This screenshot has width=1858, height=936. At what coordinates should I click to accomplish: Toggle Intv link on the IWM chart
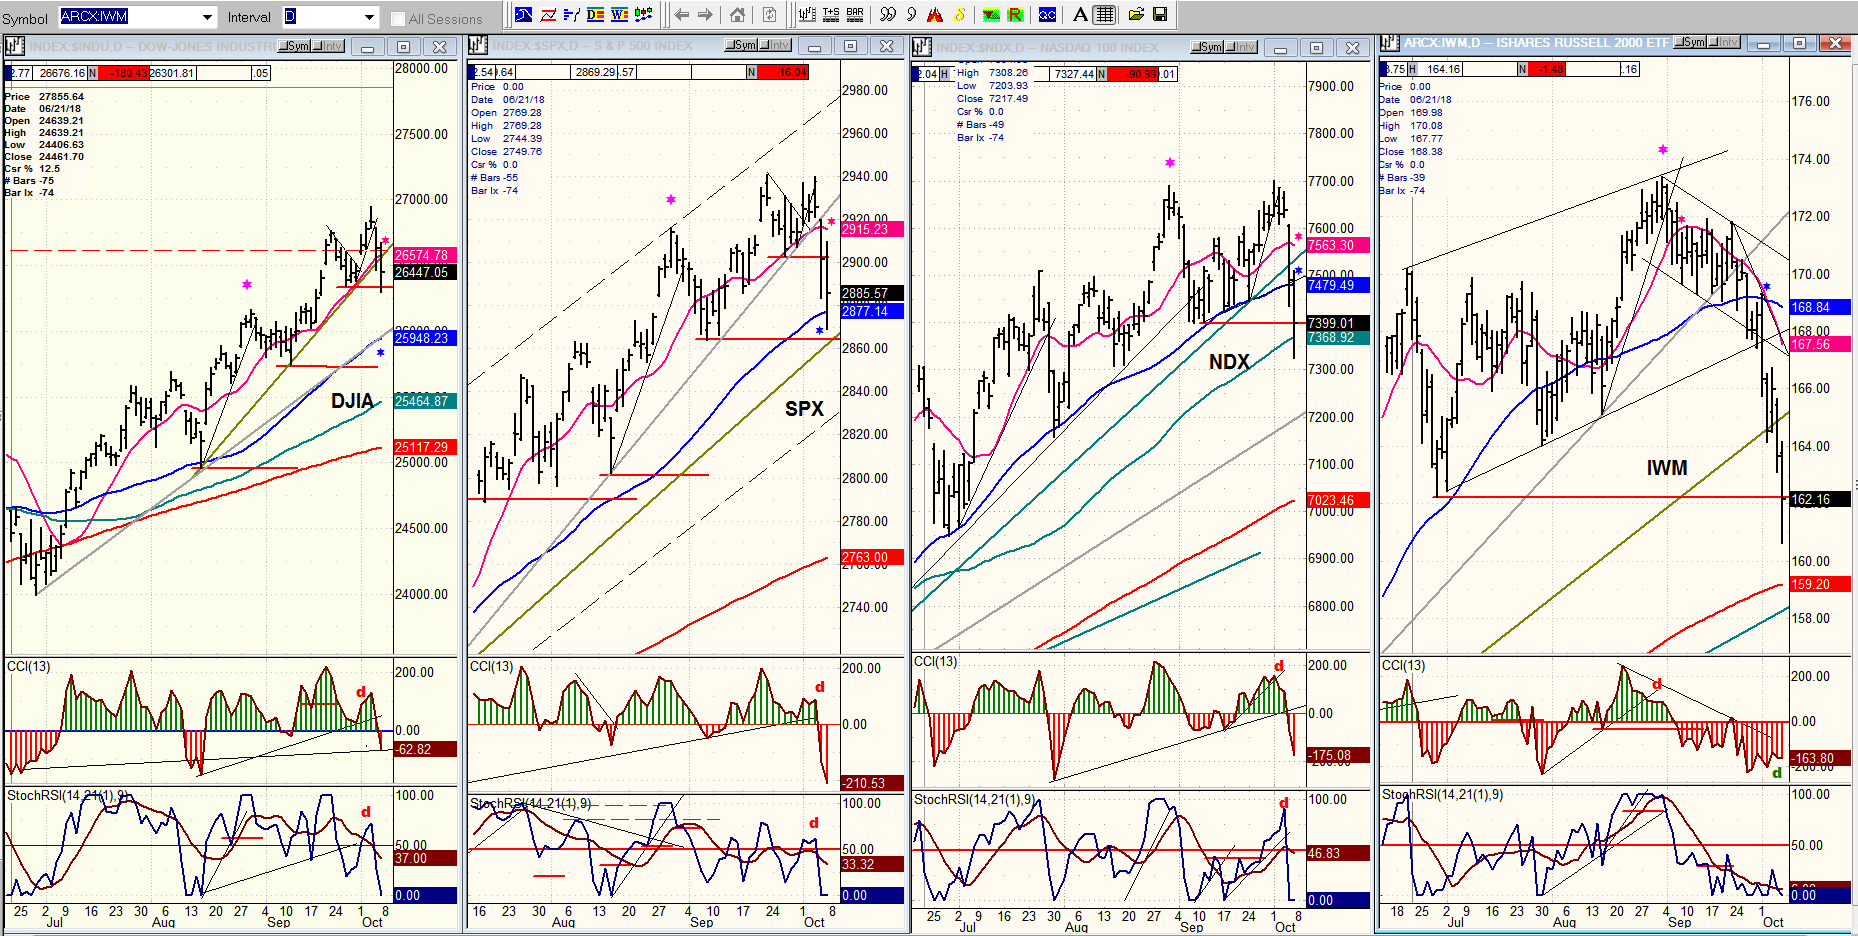[x=1724, y=42]
